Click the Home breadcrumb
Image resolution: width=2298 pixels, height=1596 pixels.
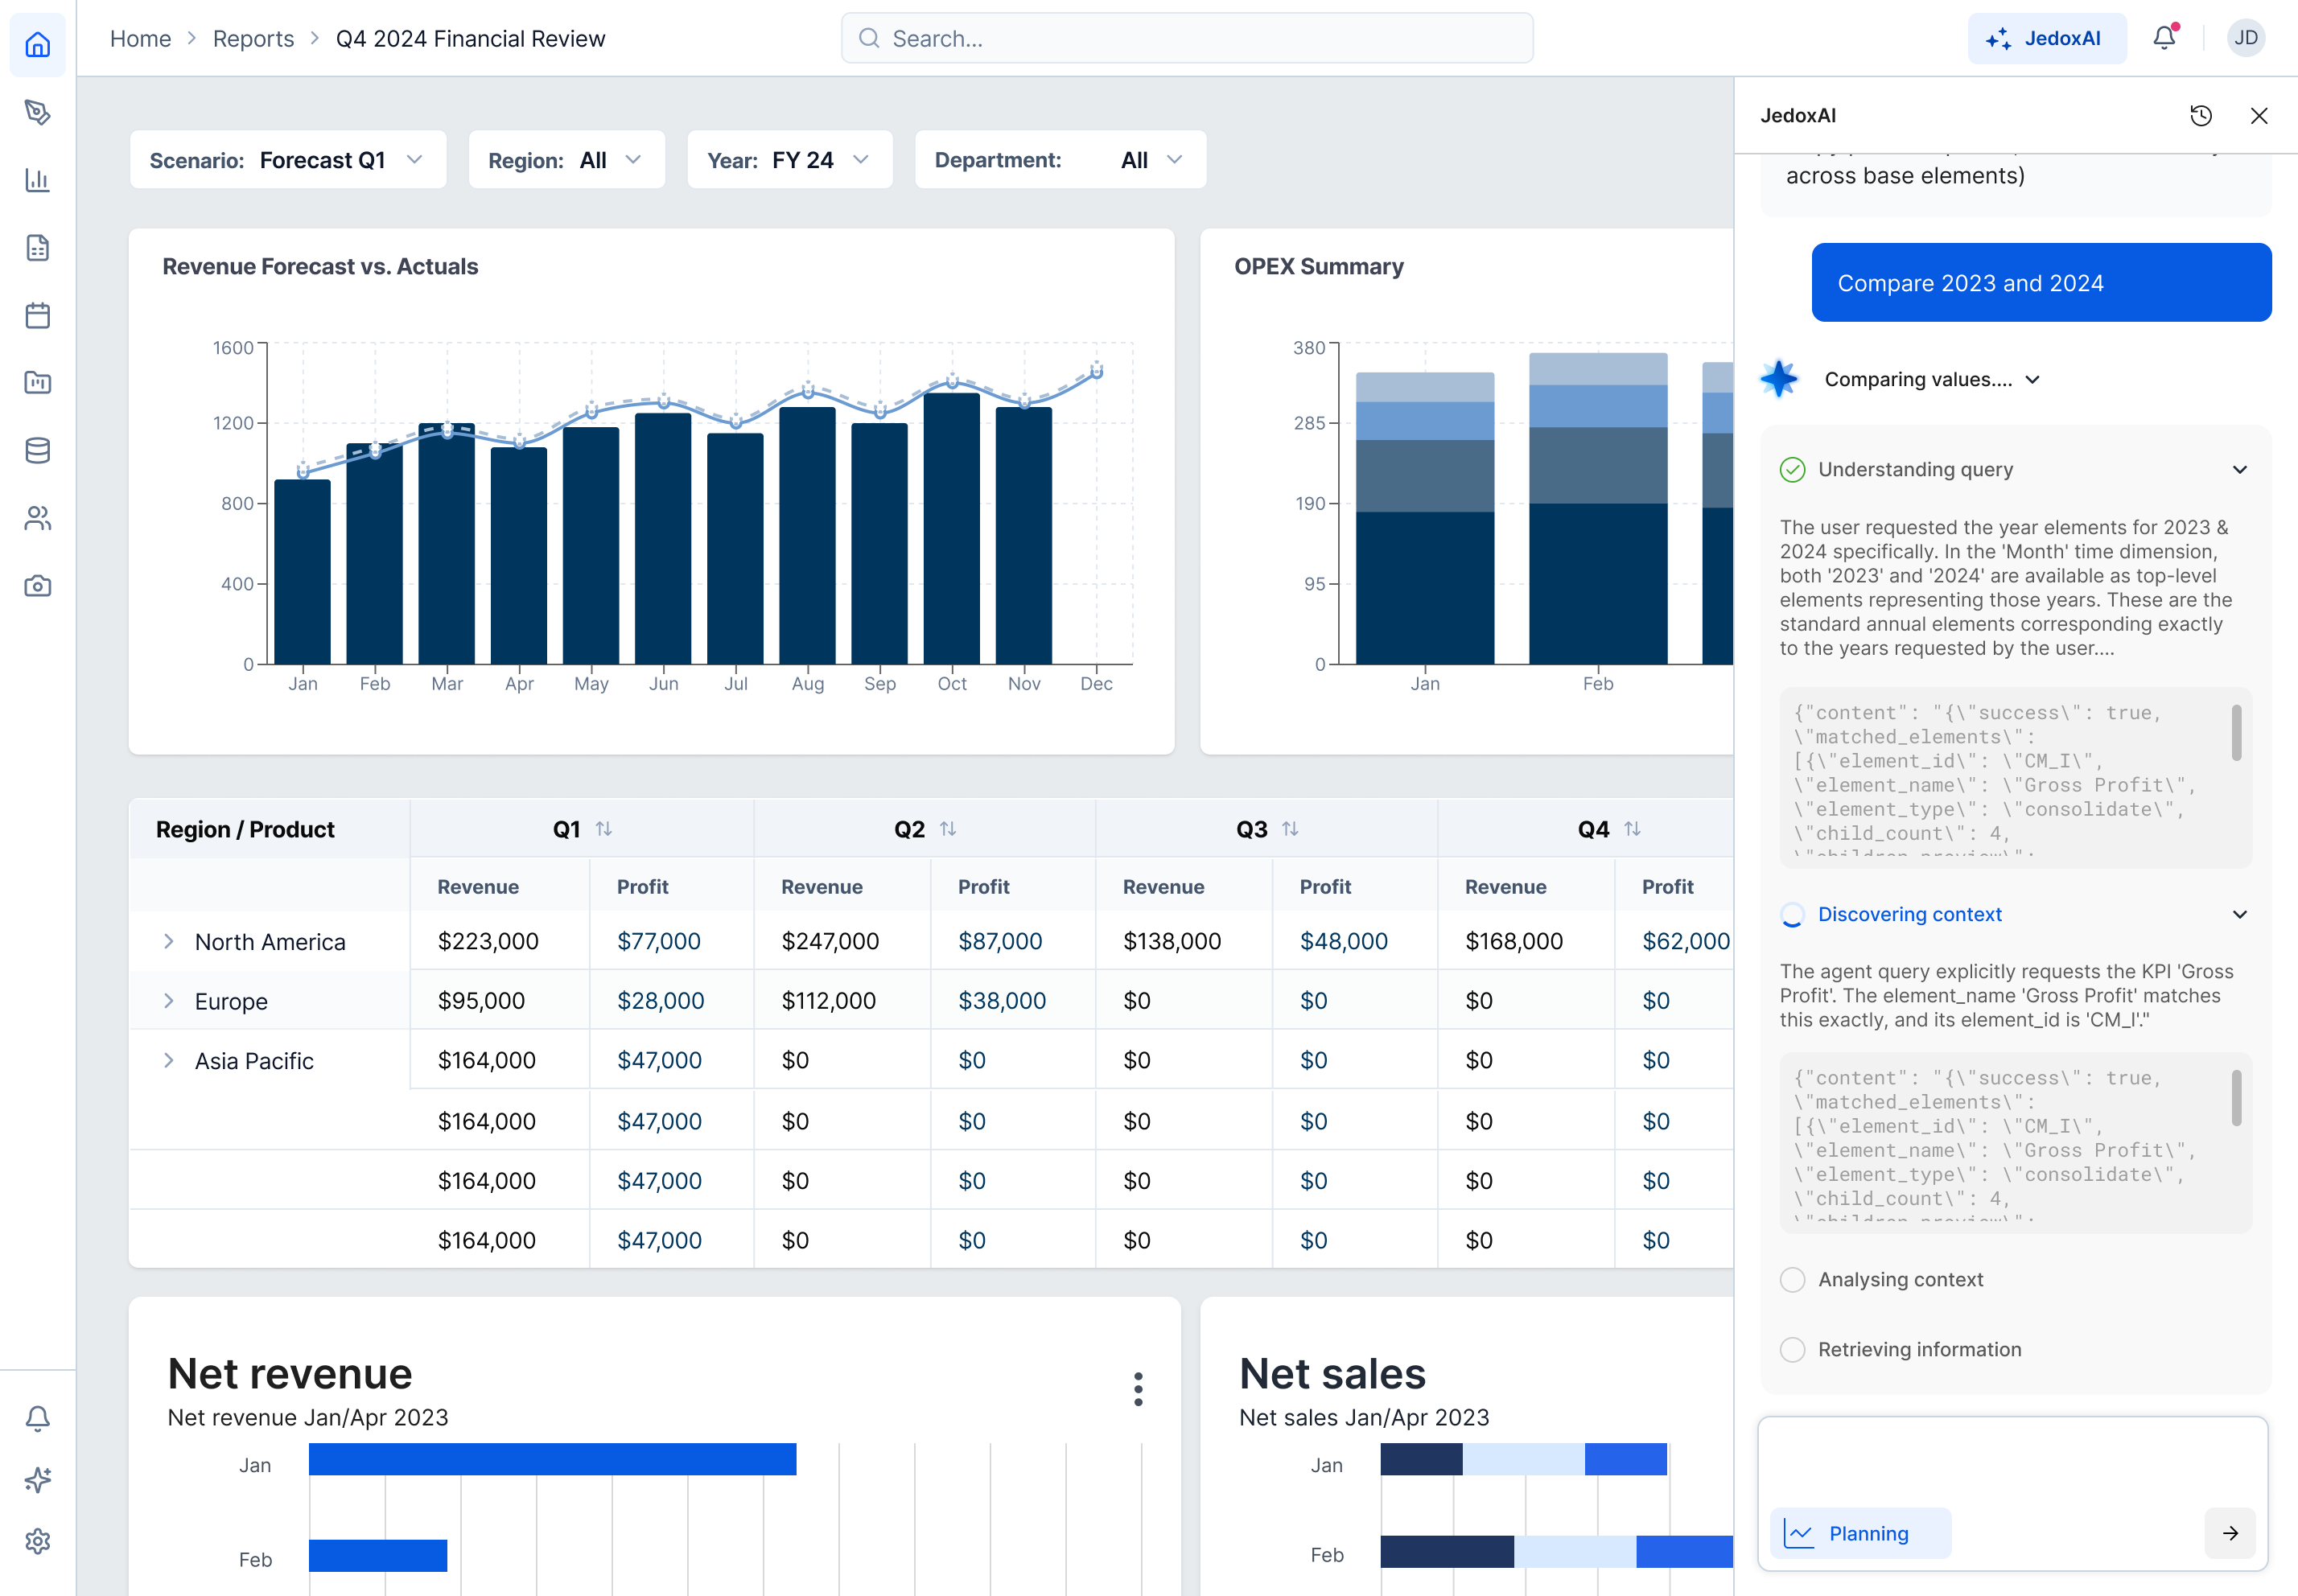[x=140, y=38]
